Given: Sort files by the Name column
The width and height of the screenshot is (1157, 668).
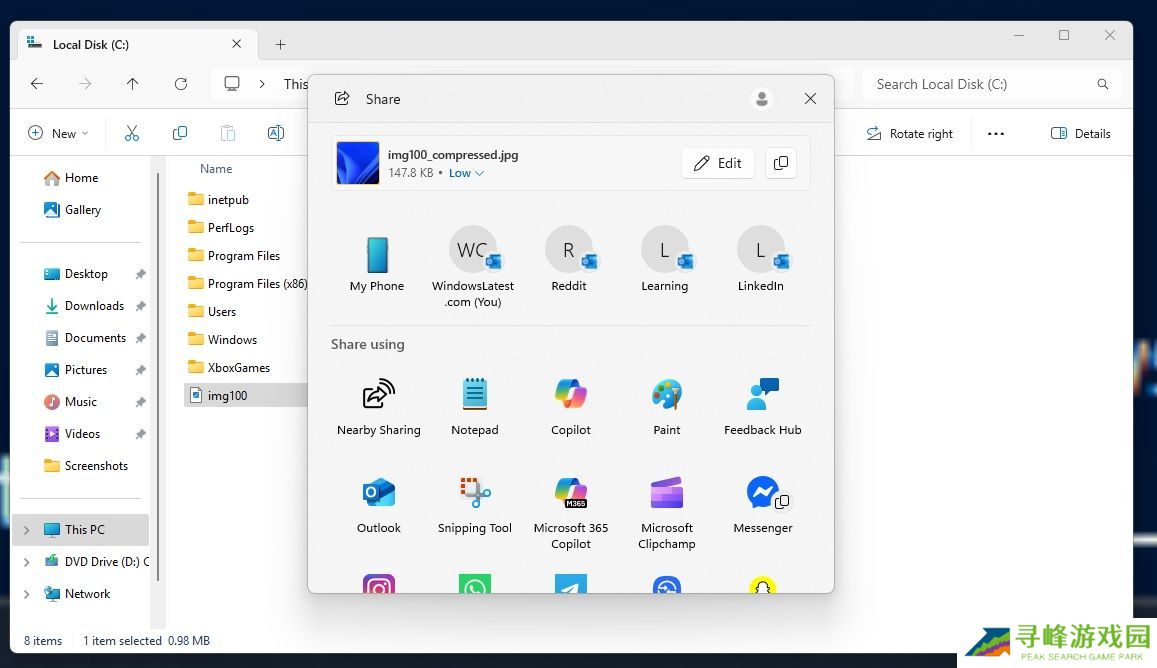Looking at the screenshot, I should (x=216, y=169).
